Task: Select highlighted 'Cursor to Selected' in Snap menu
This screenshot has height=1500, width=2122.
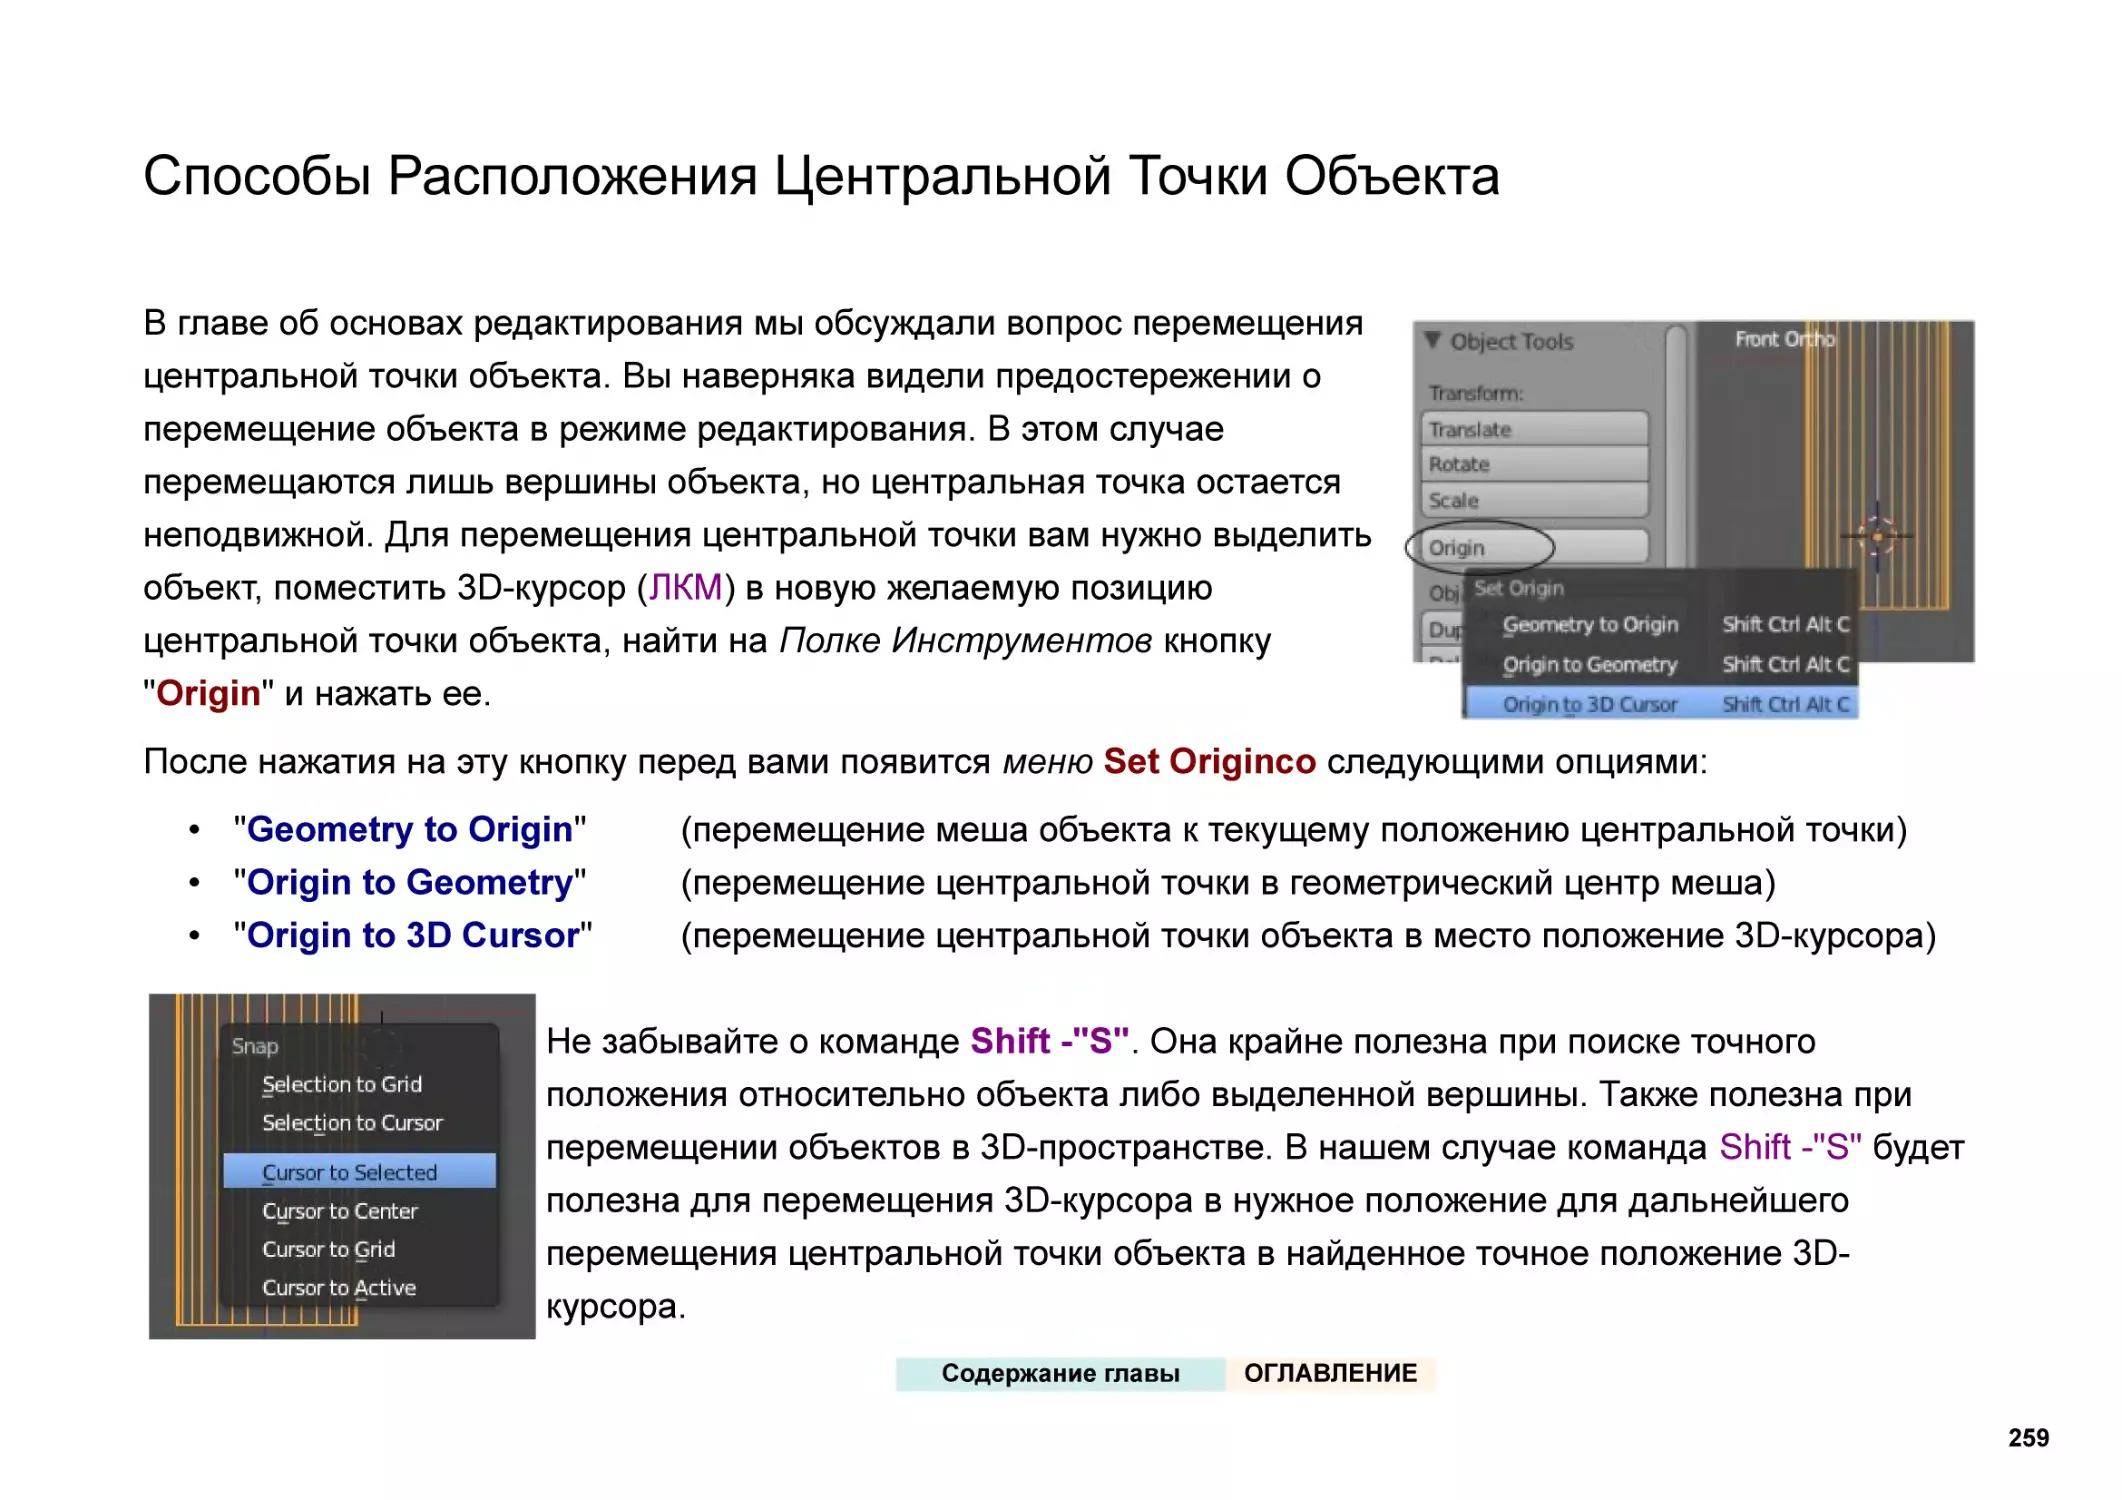Action: pos(360,1171)
